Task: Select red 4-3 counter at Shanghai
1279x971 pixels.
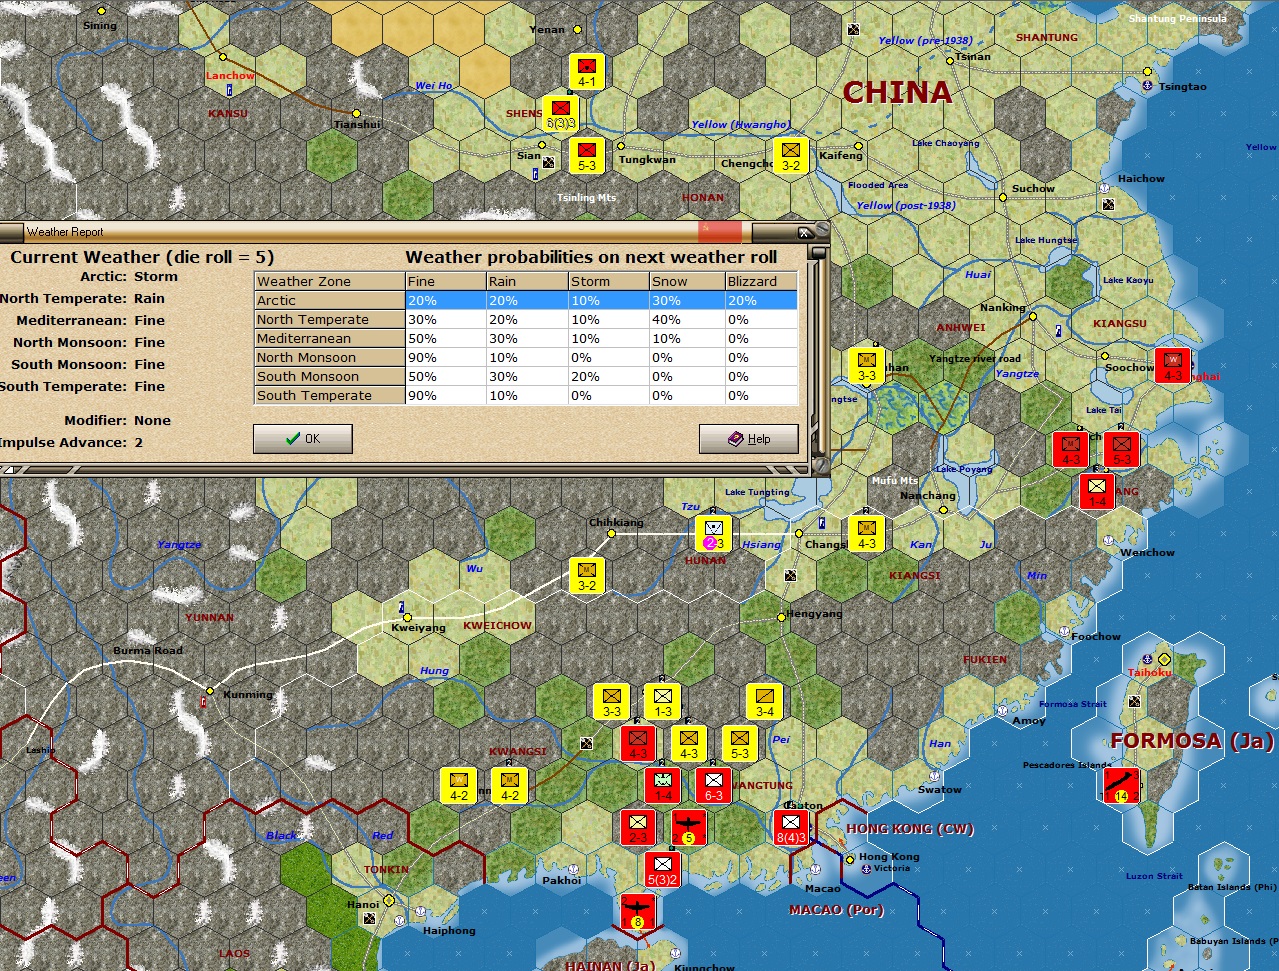Action: (x=1173, y=366)
